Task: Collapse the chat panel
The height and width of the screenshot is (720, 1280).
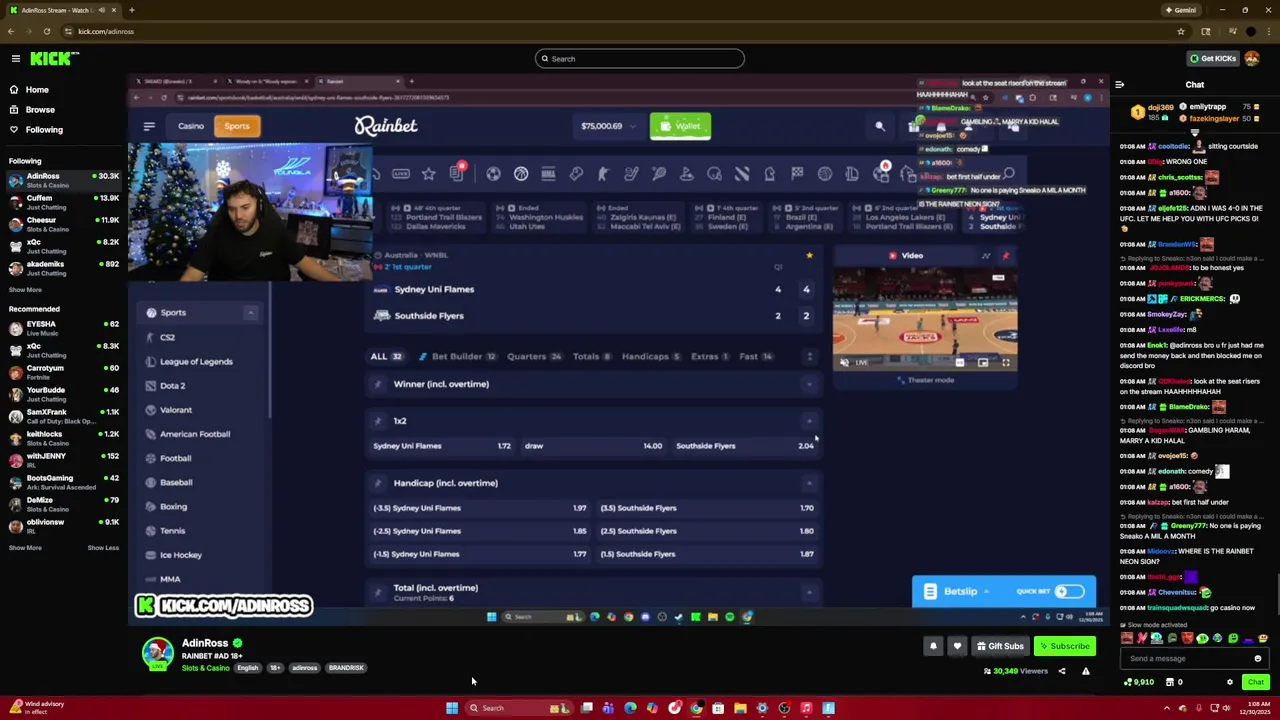Action: 1119,85
